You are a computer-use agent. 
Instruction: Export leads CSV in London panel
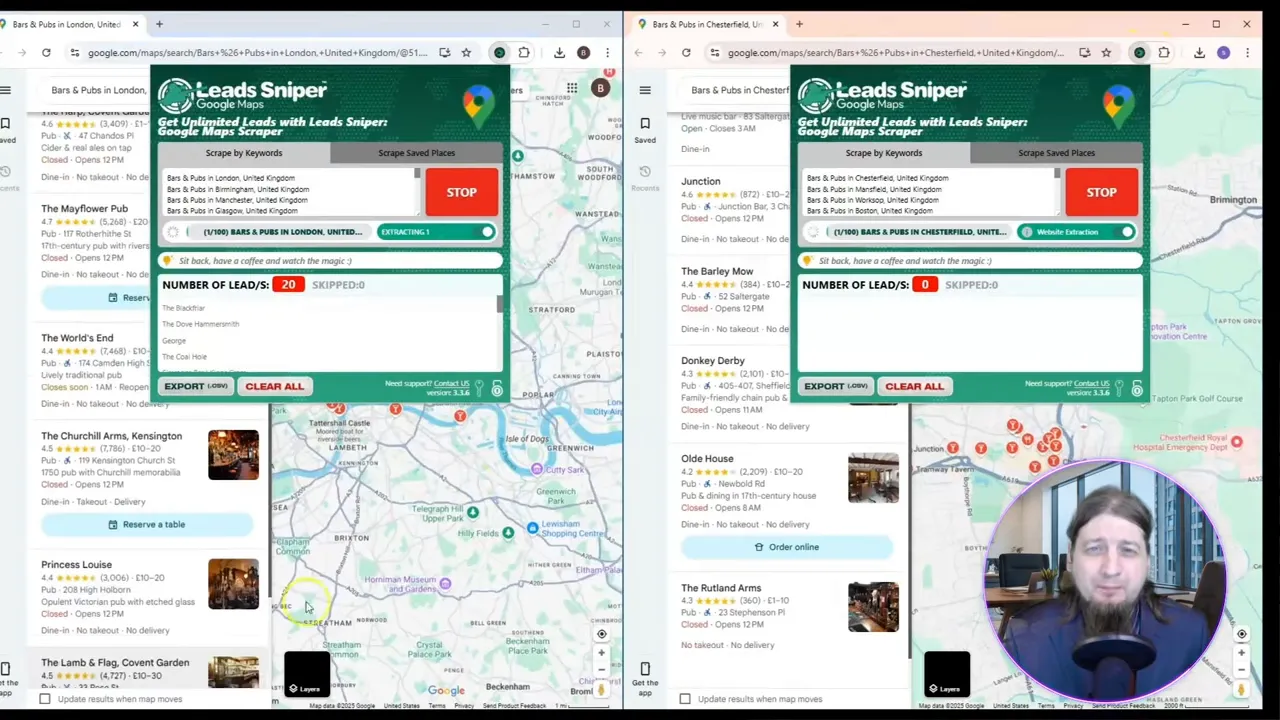[195, 386]
